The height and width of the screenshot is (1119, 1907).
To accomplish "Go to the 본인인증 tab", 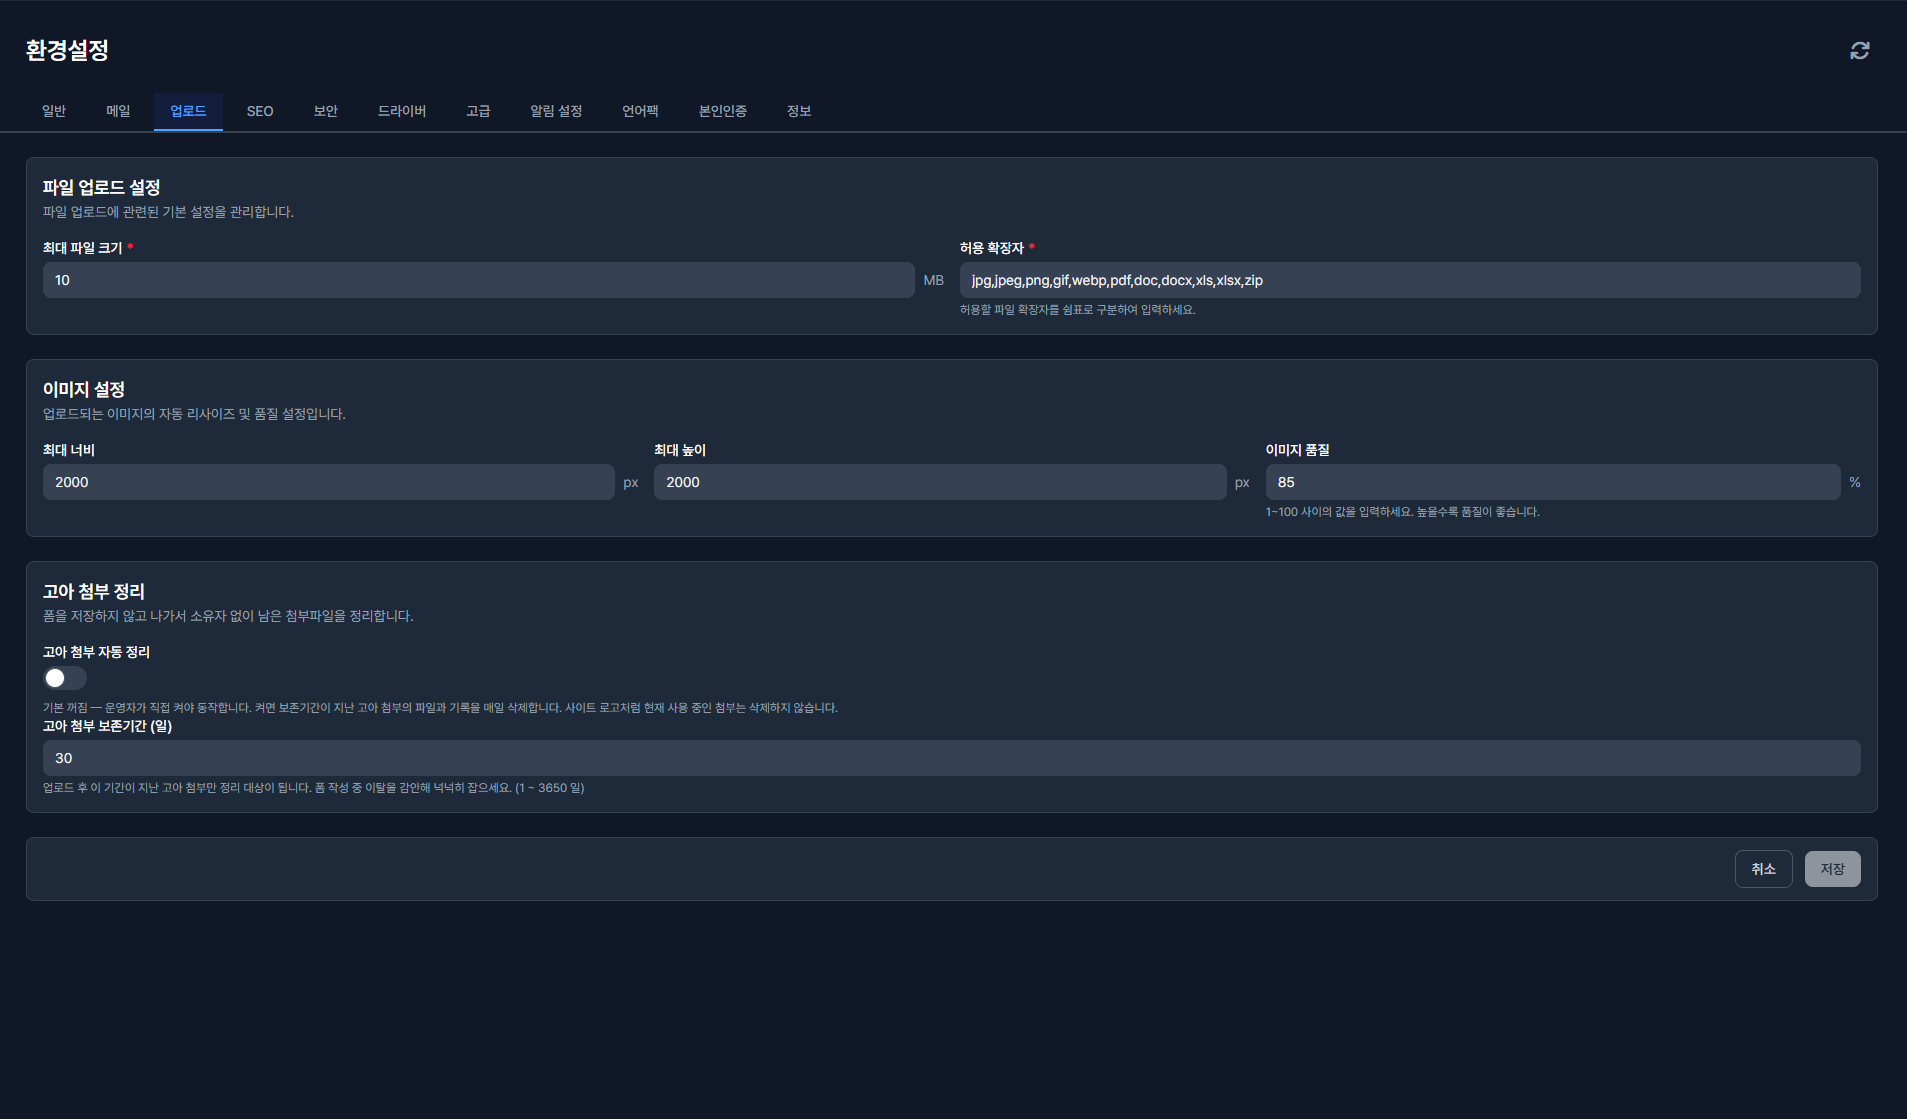I will (723, 111).
